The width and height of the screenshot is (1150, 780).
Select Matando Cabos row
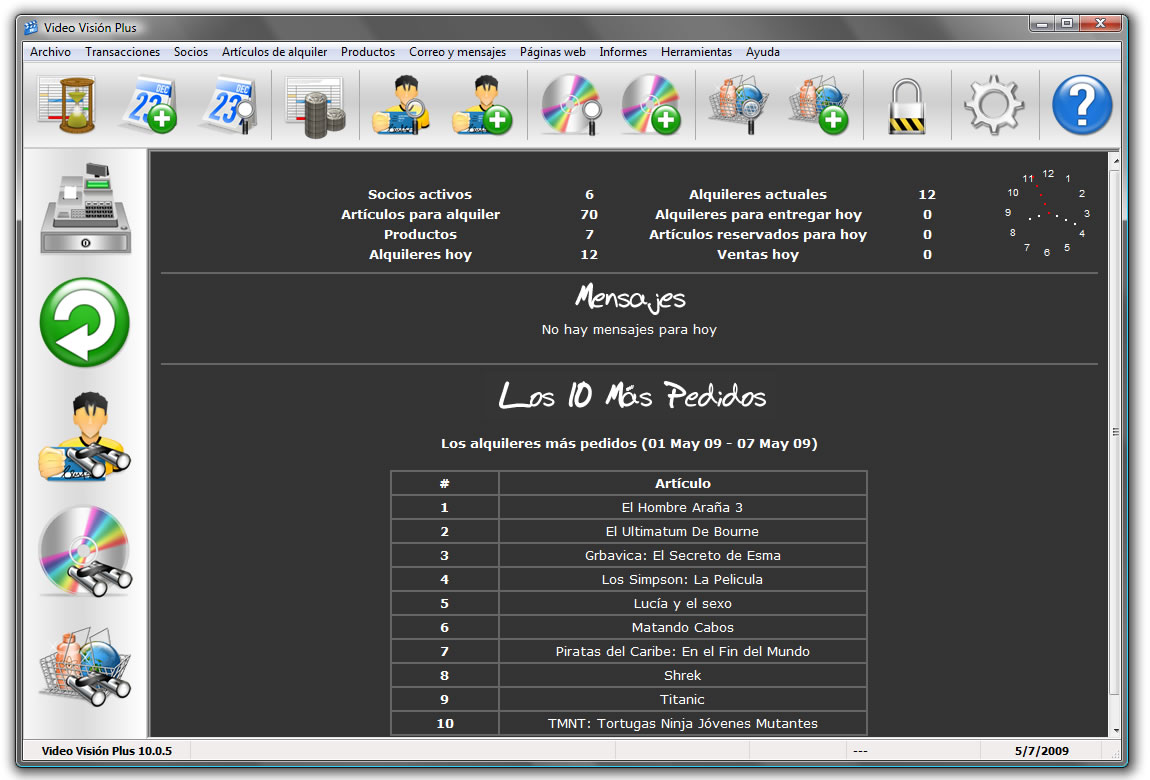coord(629,628)
